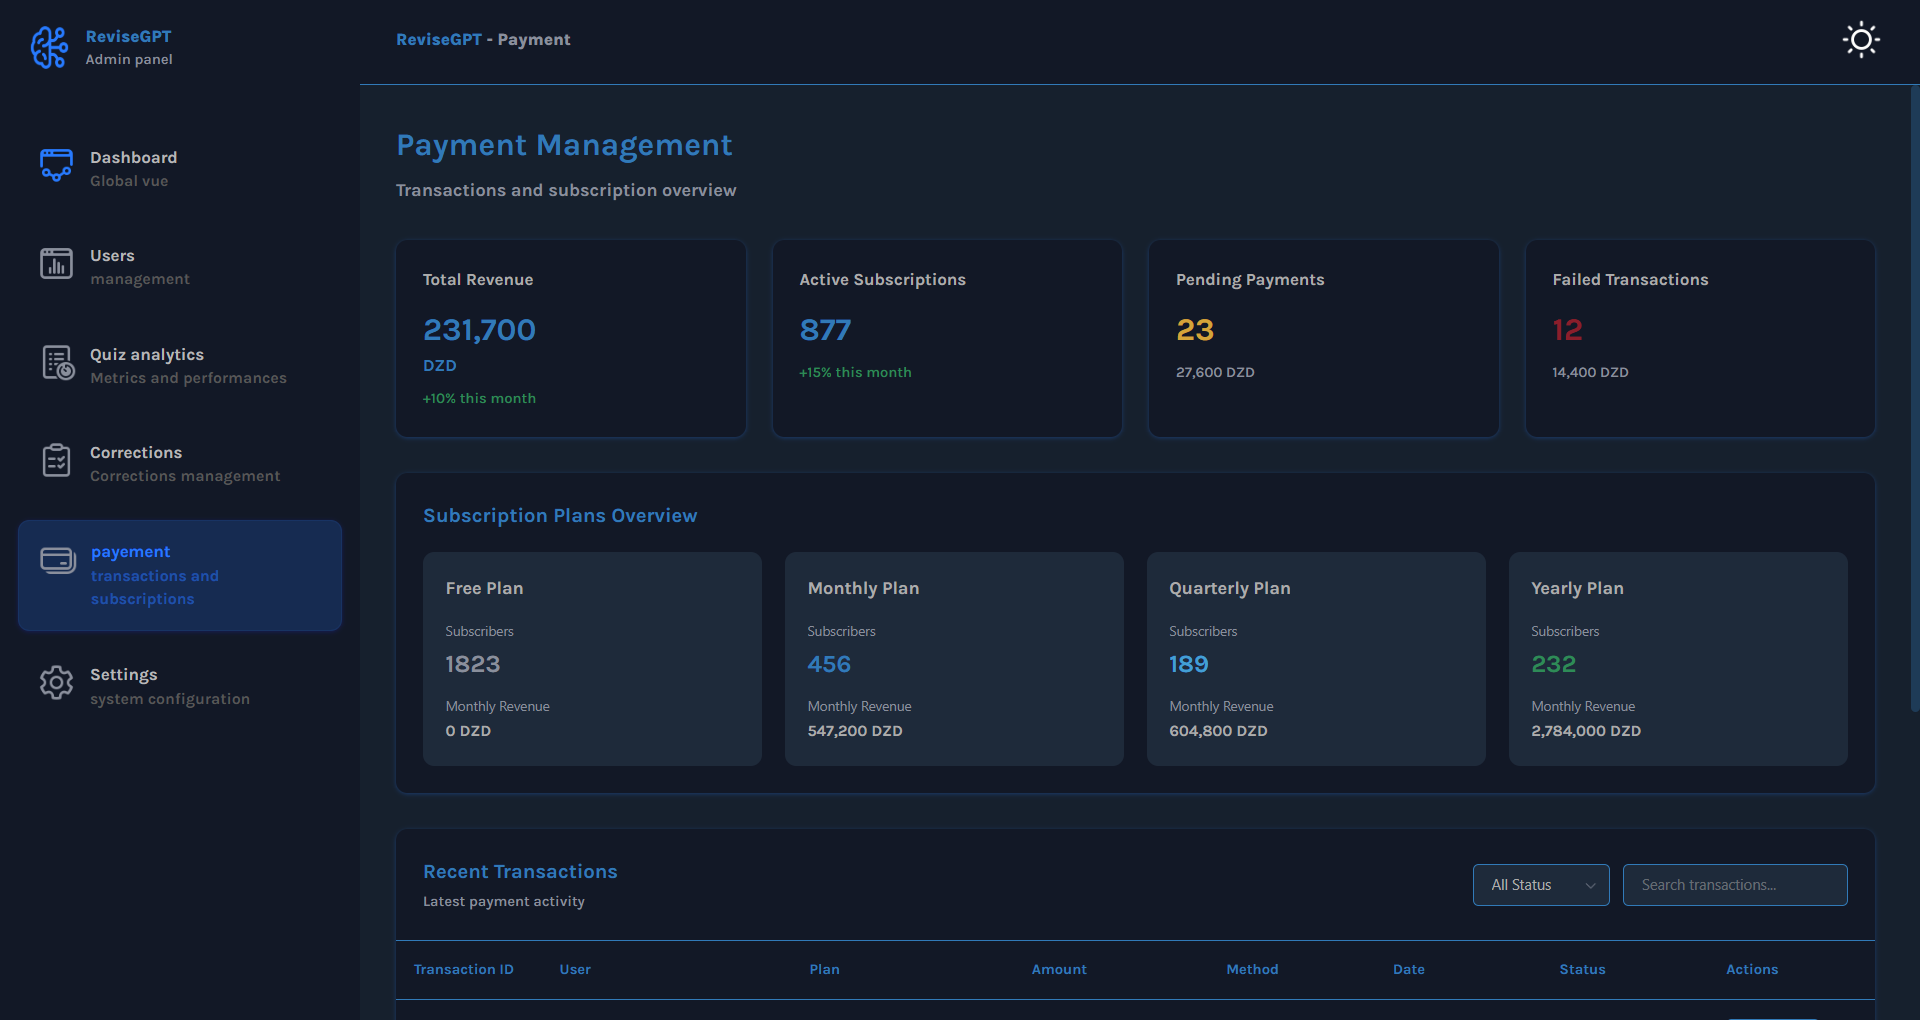Click the Recent Transactions heading

coord(520,872)
